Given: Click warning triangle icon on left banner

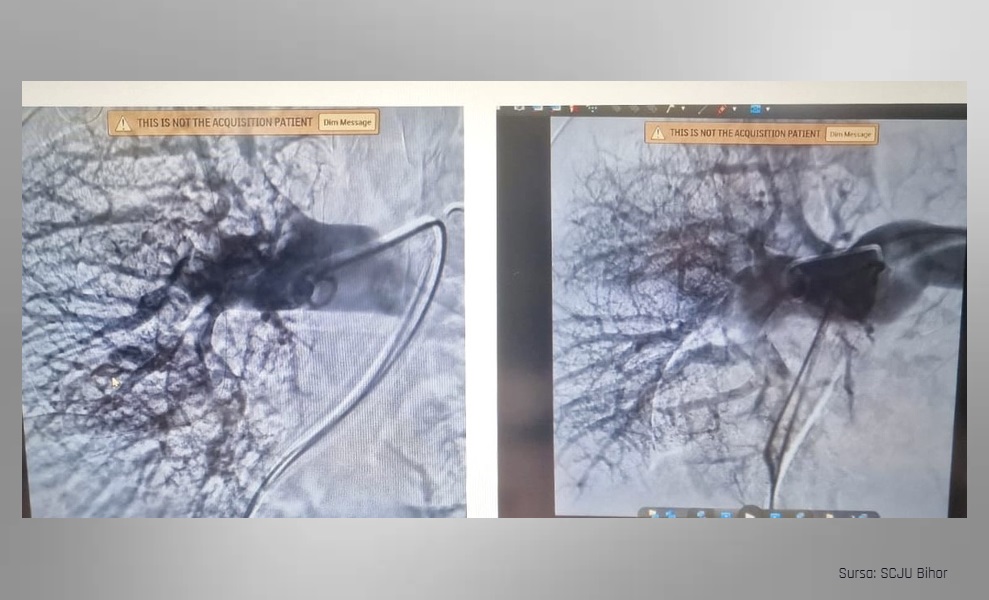Looking at the screenshot, I should tap(123, 124).
